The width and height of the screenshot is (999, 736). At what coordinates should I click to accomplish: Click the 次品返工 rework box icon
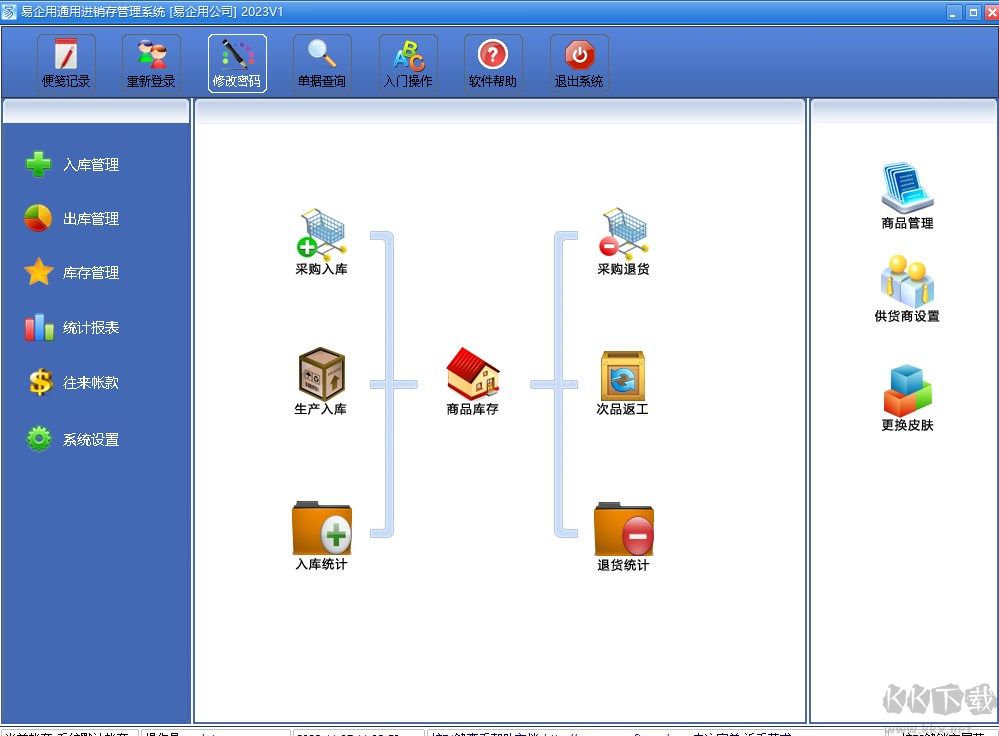(x=622, y=383)
